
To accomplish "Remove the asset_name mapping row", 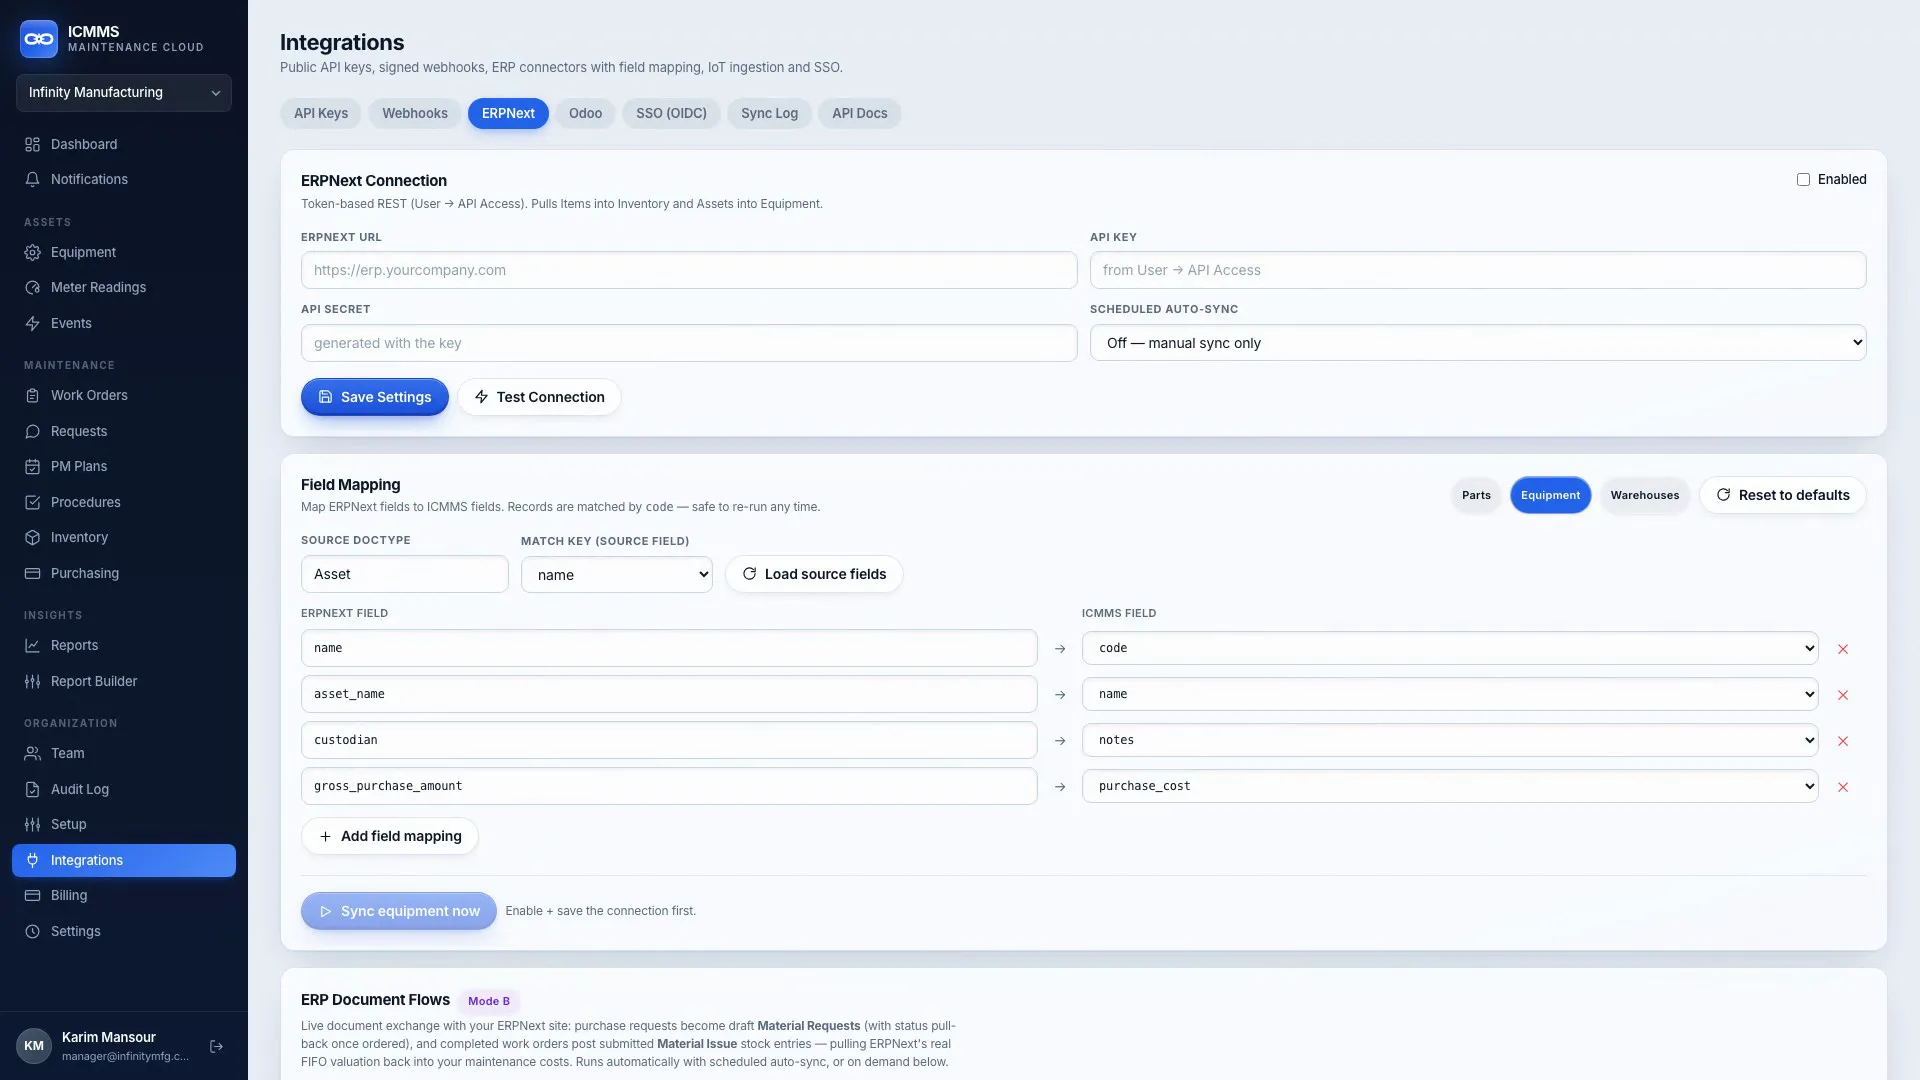I will tap(1843, 695).
